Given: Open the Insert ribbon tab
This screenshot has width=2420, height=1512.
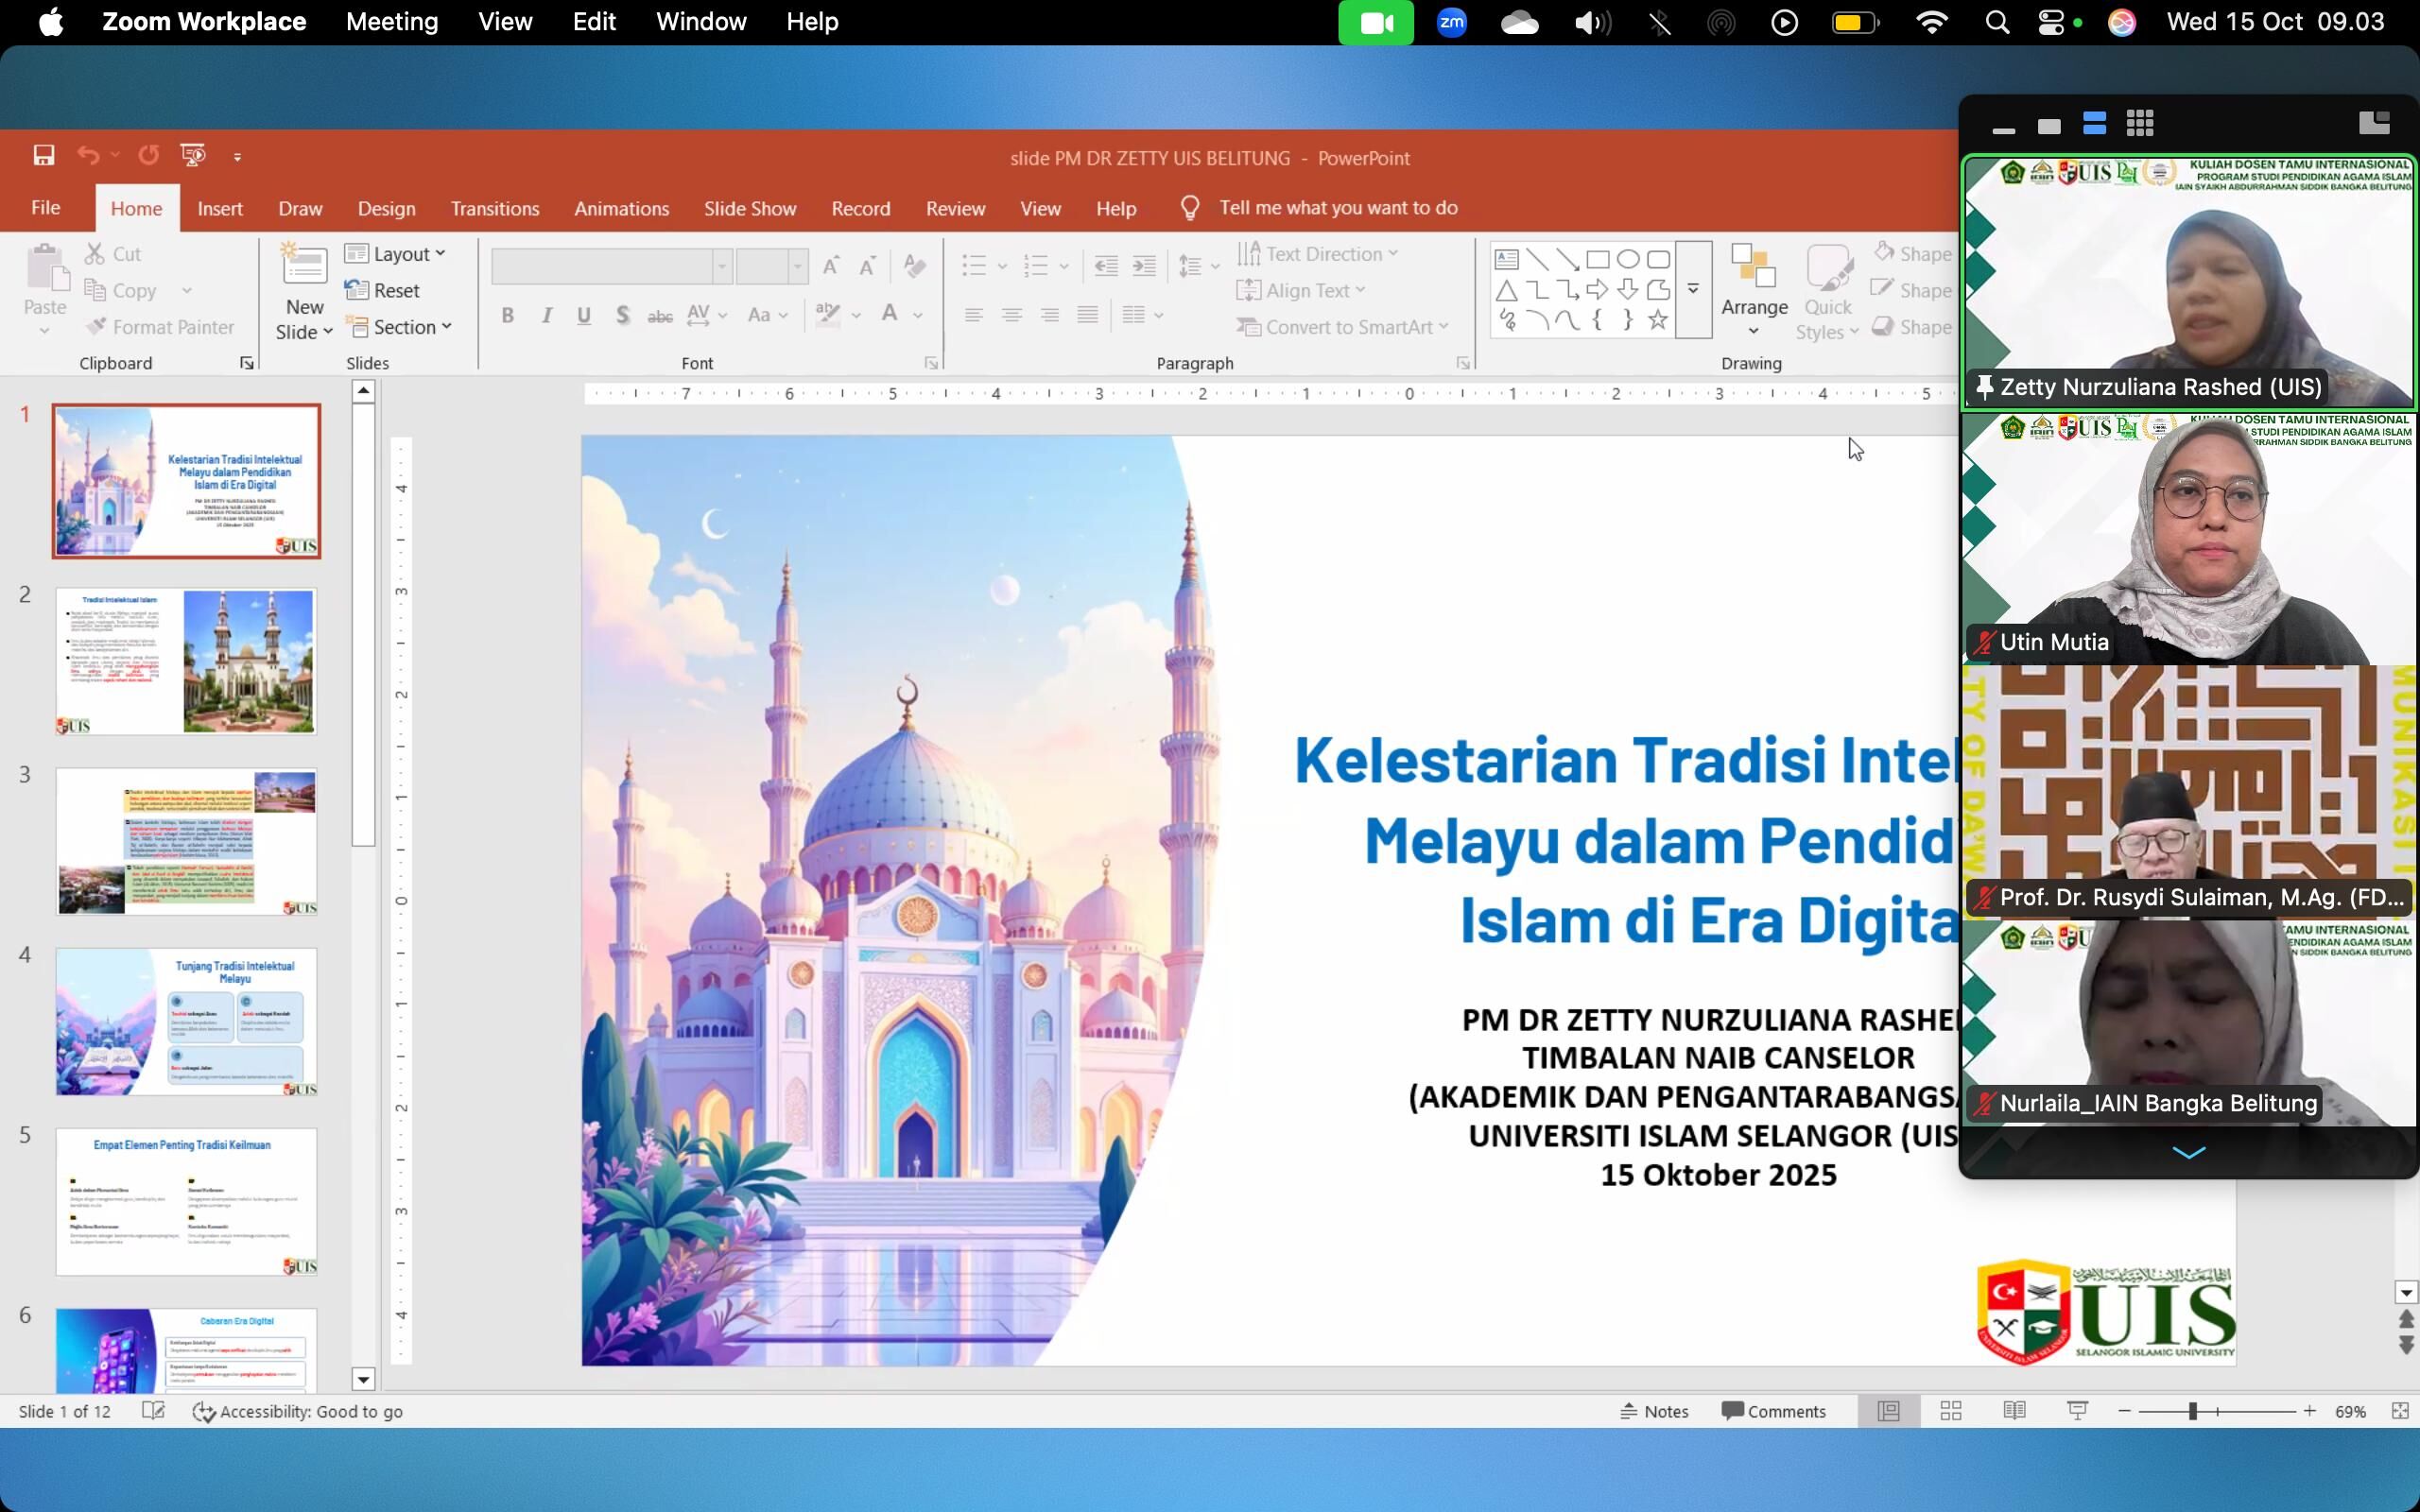Looking at the screenshot, I should pos(220,208).
